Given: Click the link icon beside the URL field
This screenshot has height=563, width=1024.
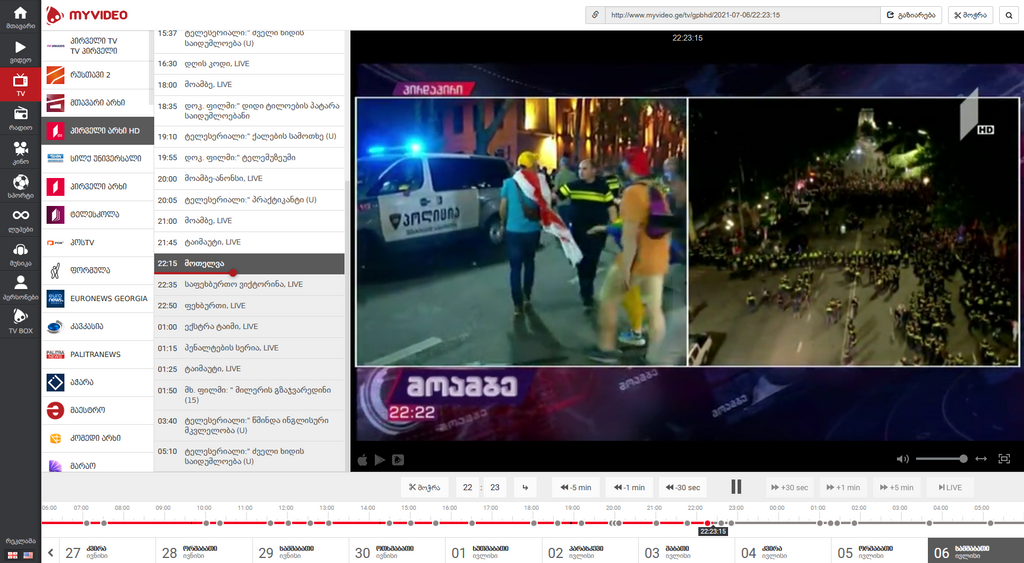Looking at the screenshot, I should coord(595,15).
